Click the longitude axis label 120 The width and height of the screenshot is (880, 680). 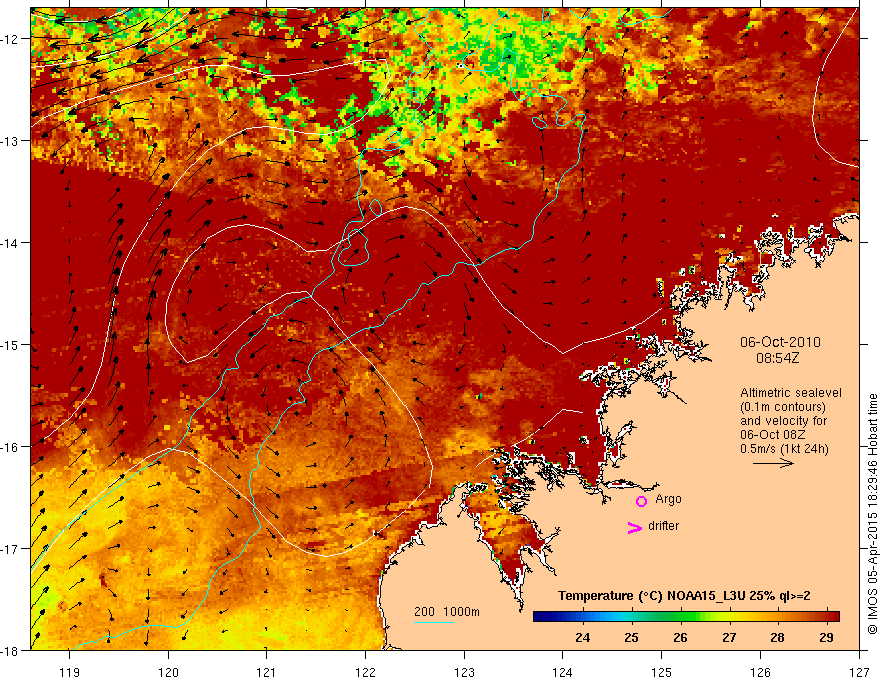168,672
